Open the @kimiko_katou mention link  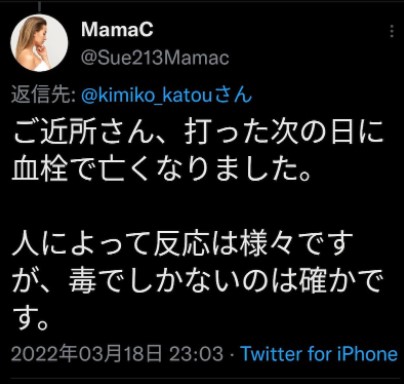(147, 96)
